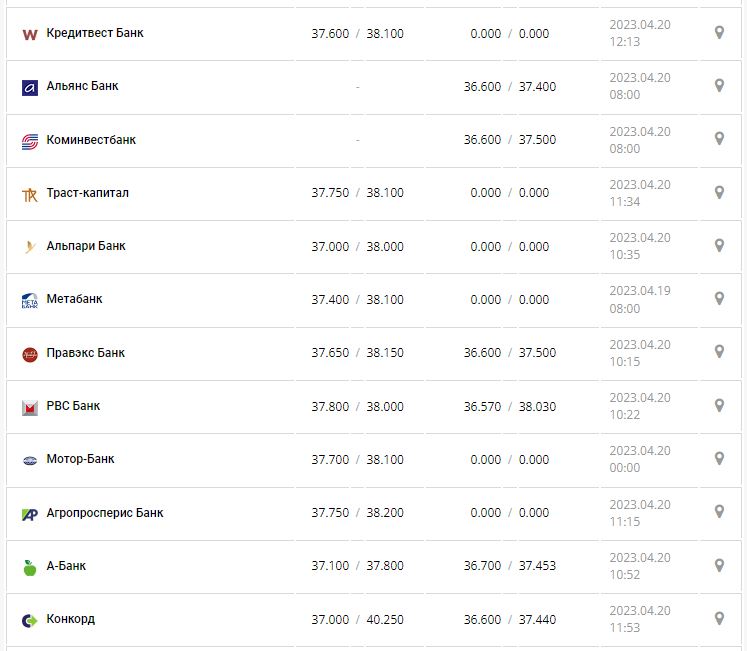The height and width of the screenshot is (651, 747).
Task: Click the 37.000 / 40.250 rate for Конкорд
Action: pyautogui.click(x=357, y=620)
